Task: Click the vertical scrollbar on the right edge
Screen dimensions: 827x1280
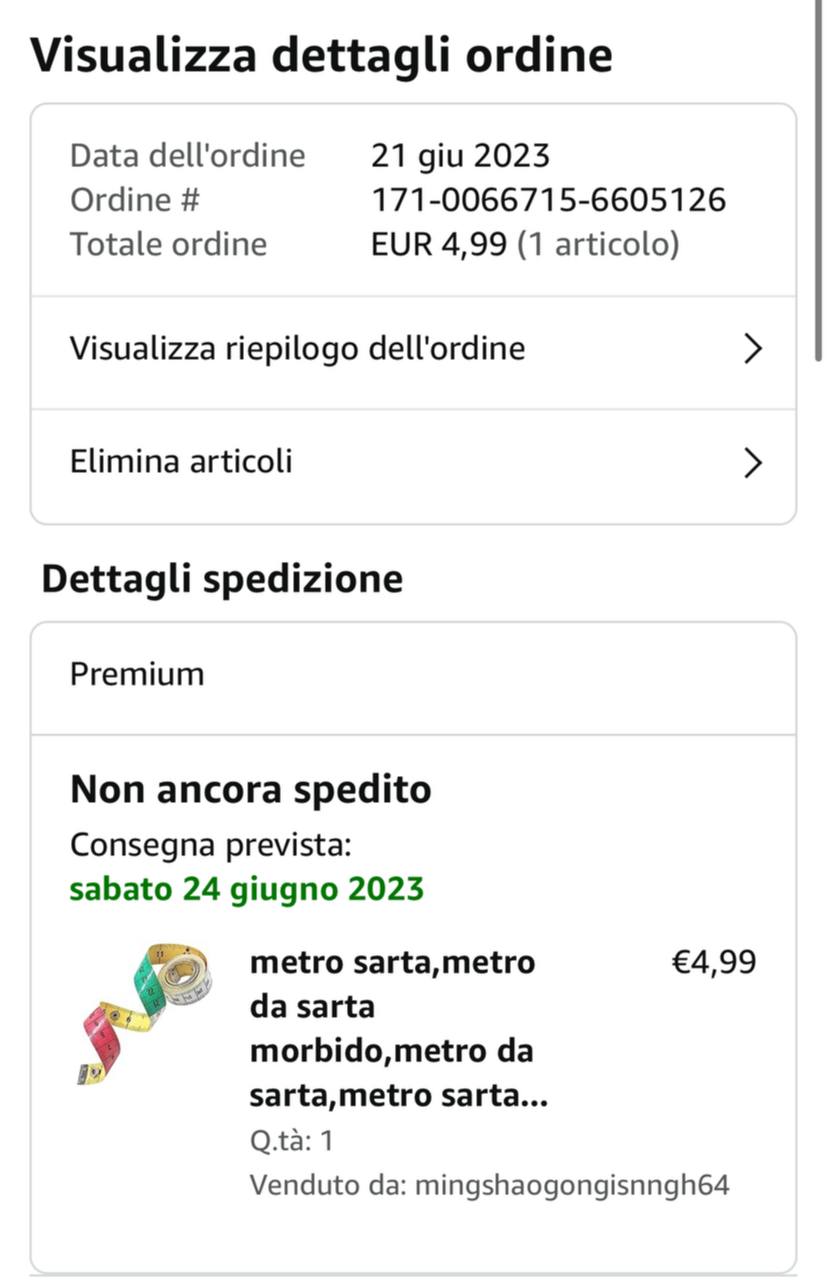Action: click(819, 180)
